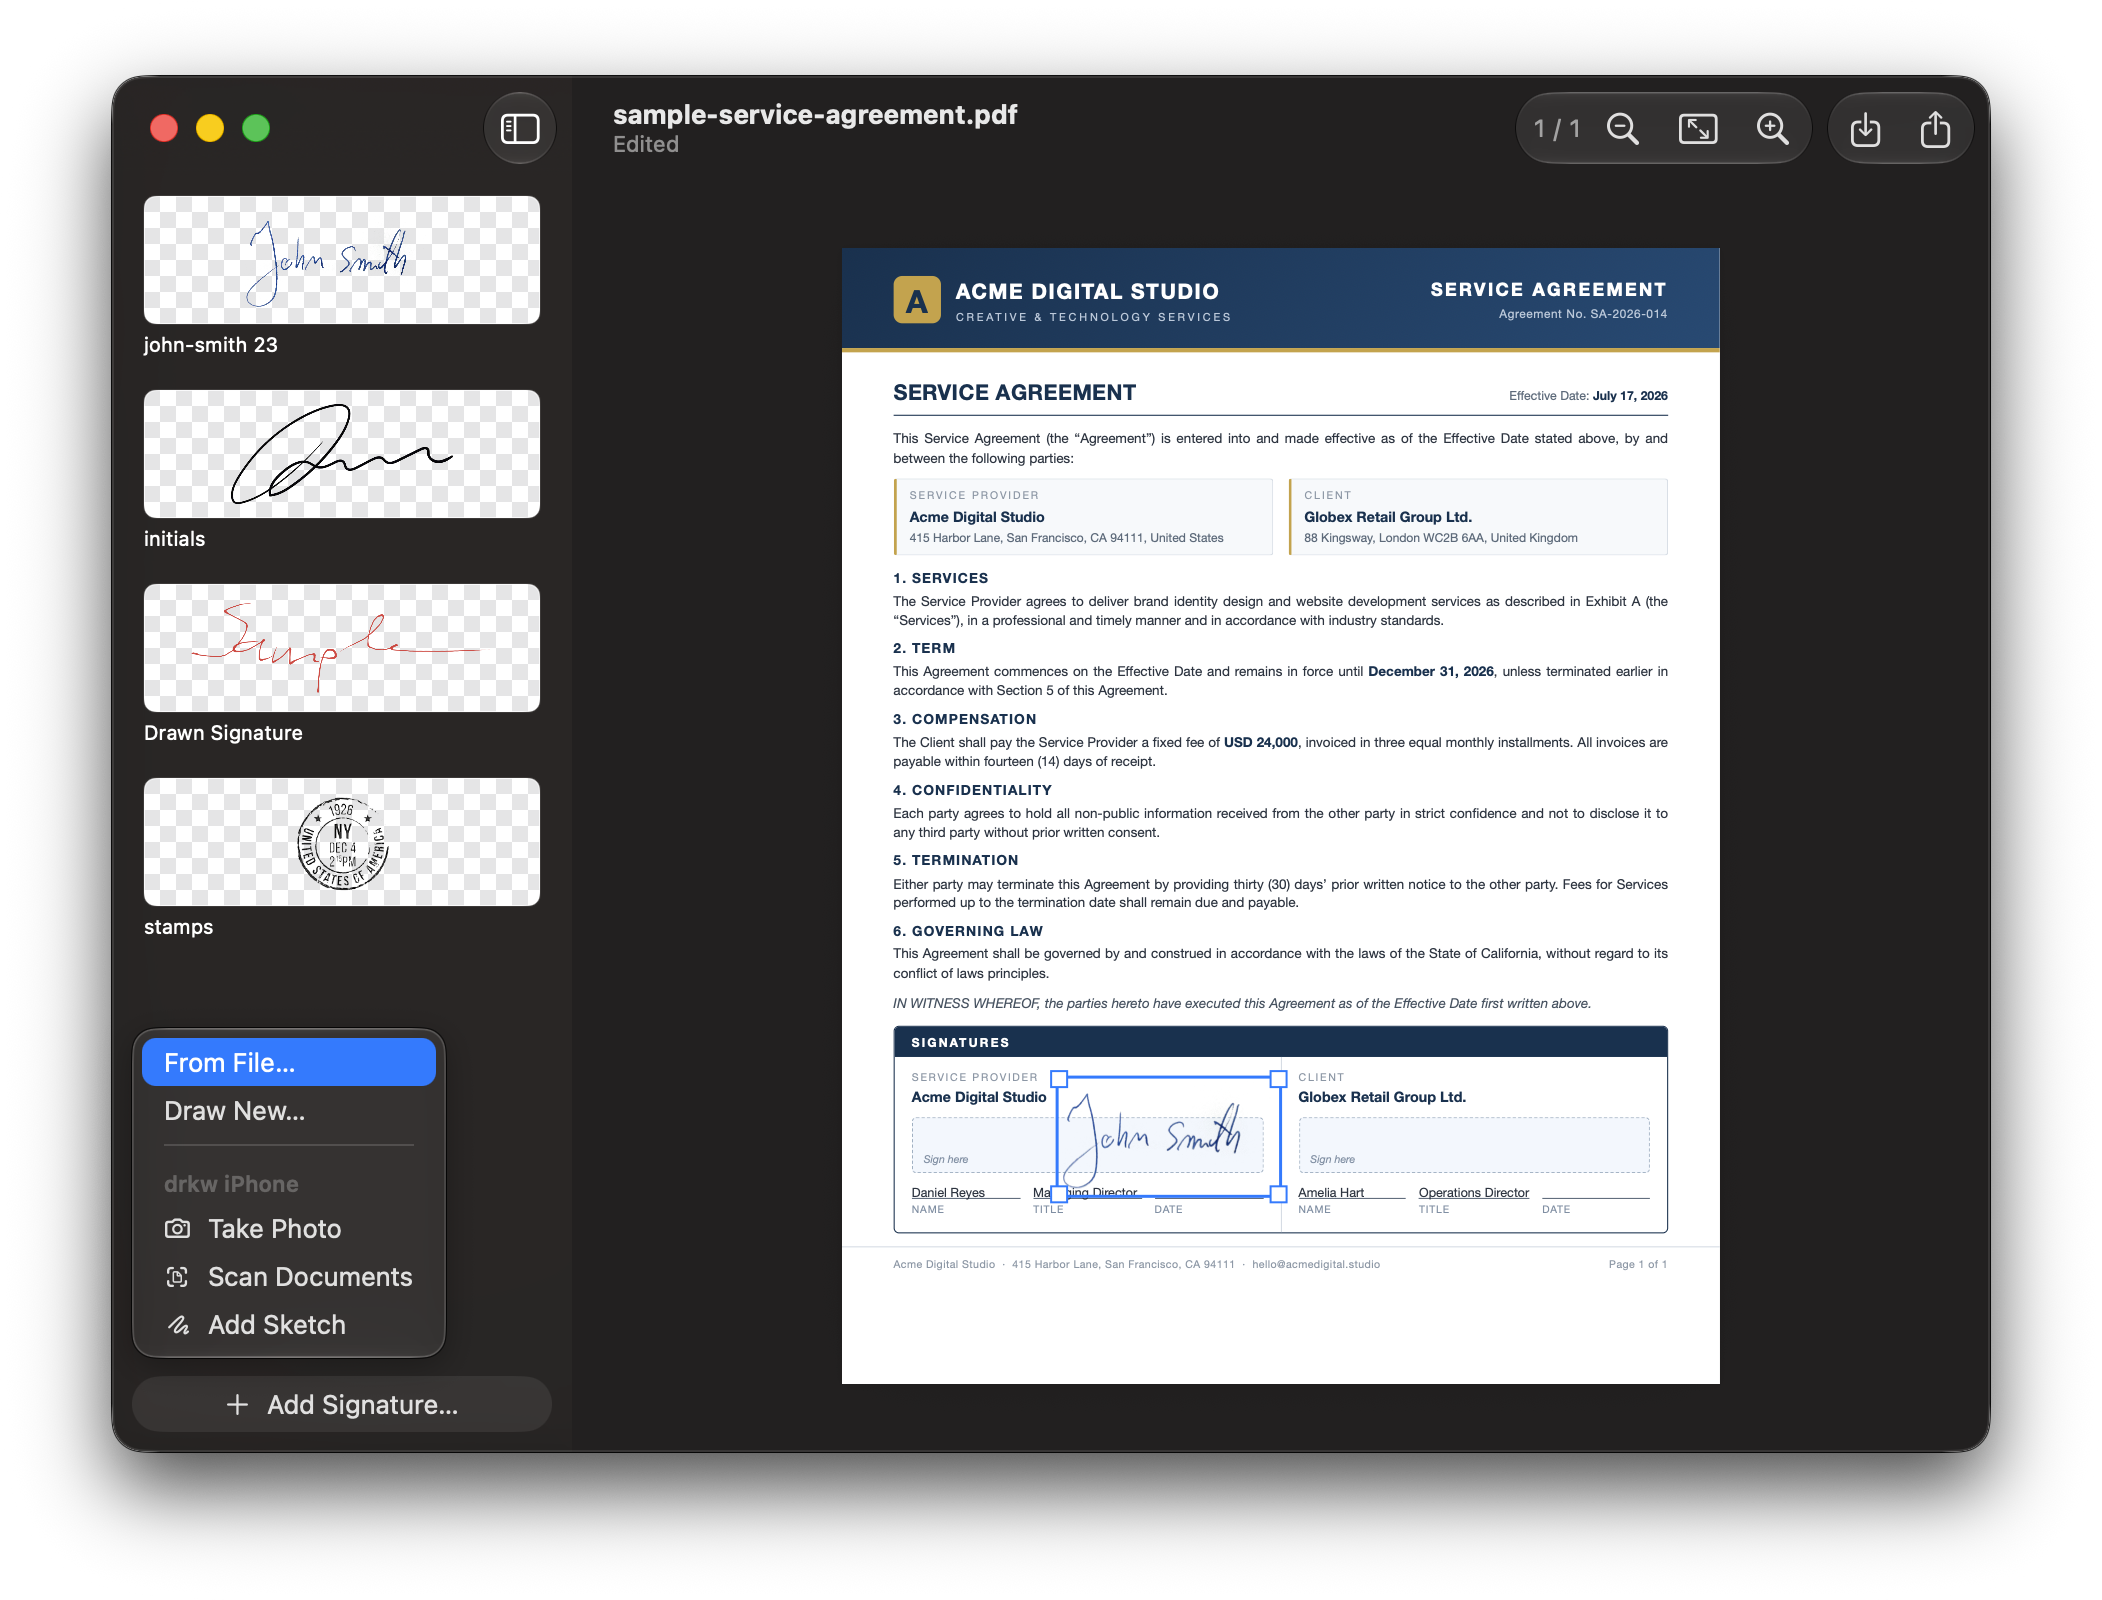The height and width of the screenshot is (1600, 2102).
Task: Click the bottom-left resize handle of signature
Action: coord(1059,1194)
